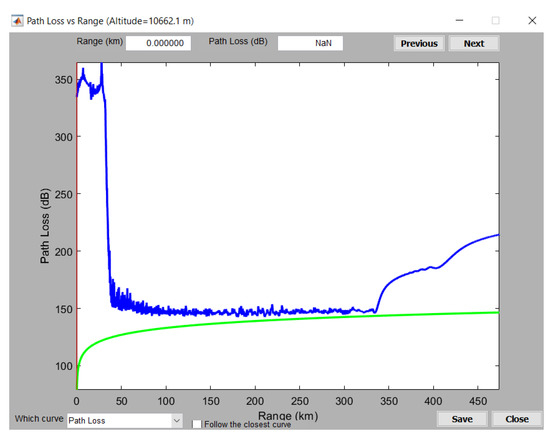Click the Next button
The width and height of the screenshot is (550, 435).
coord(474,44)
